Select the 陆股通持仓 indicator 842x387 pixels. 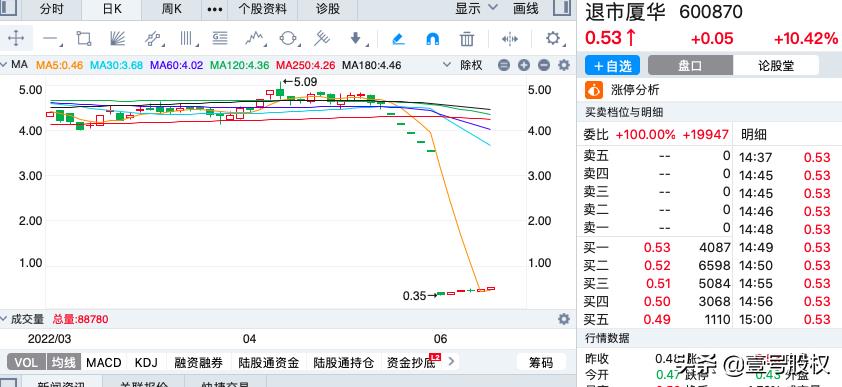[344, 362]
